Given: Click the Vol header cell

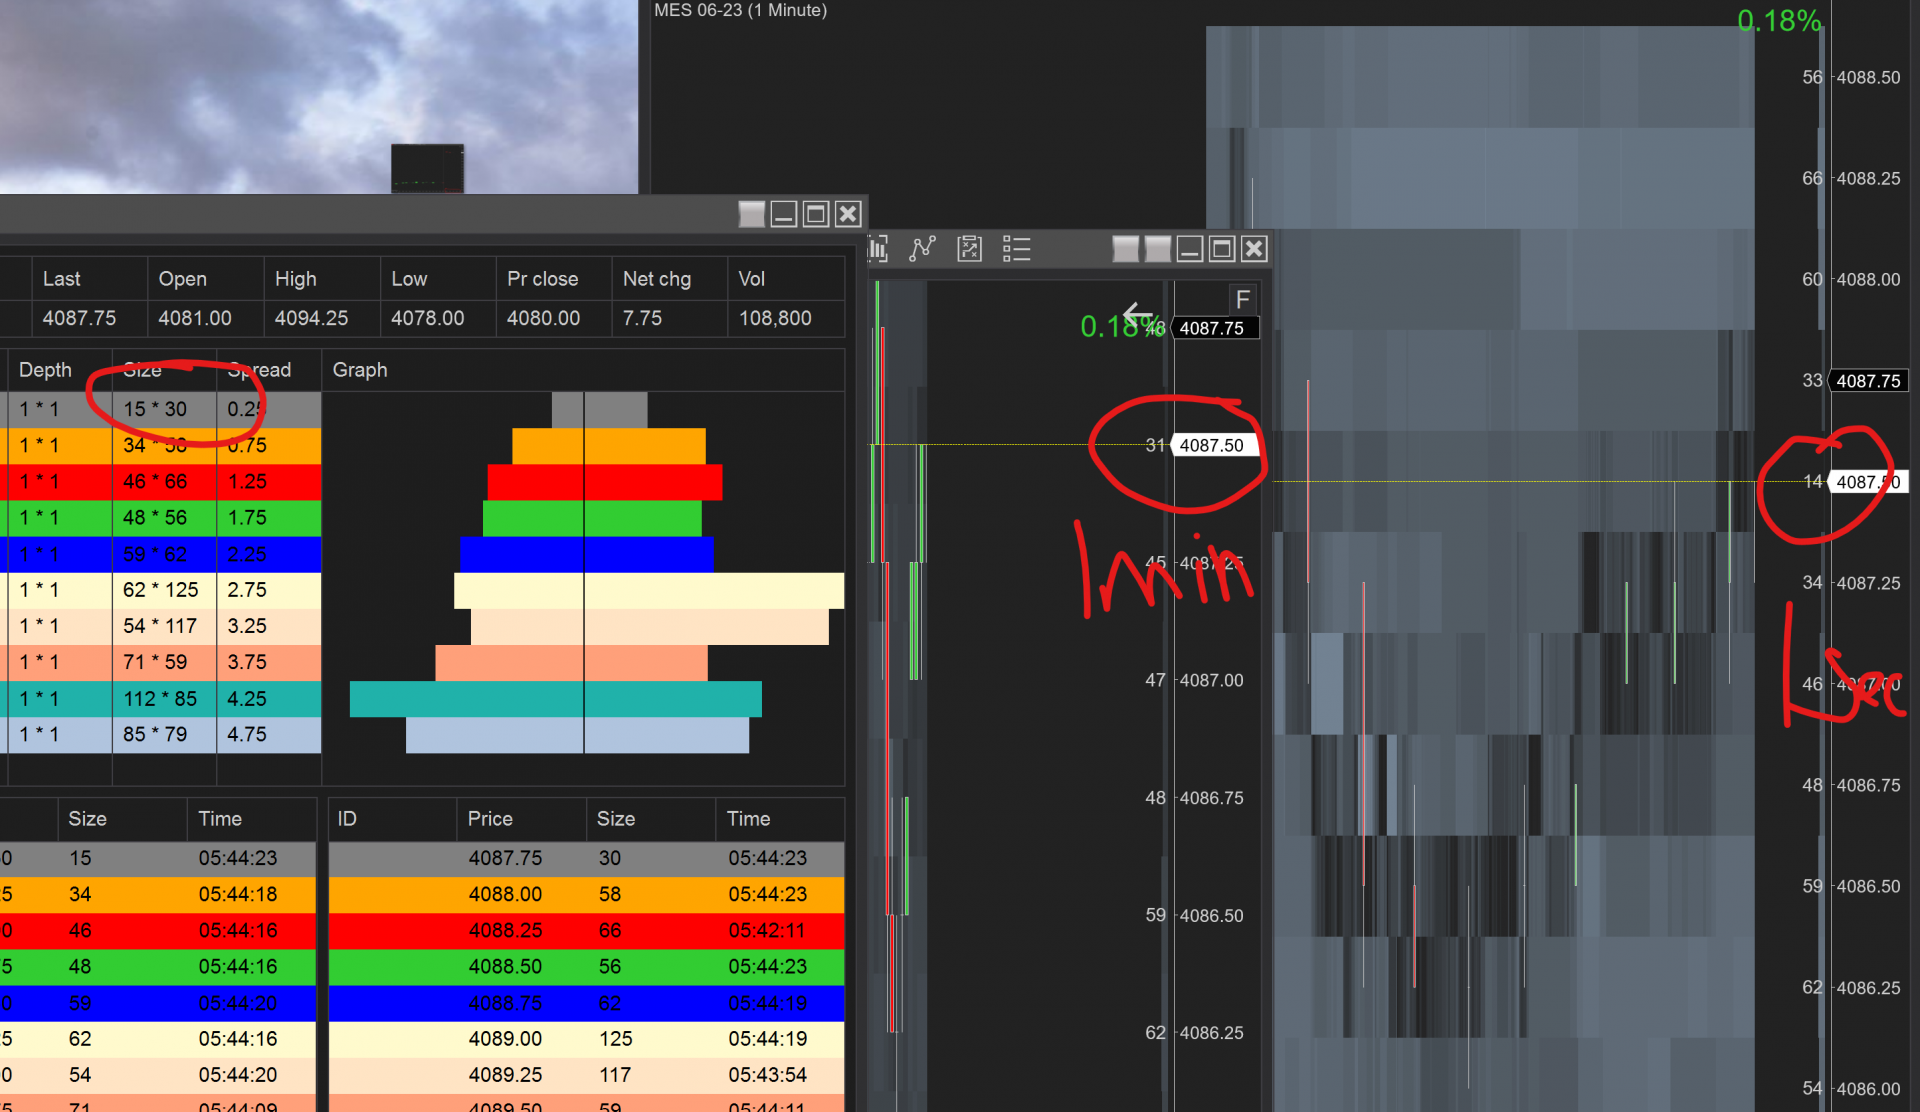Looking at the screenshot, I should pos(751,279).
